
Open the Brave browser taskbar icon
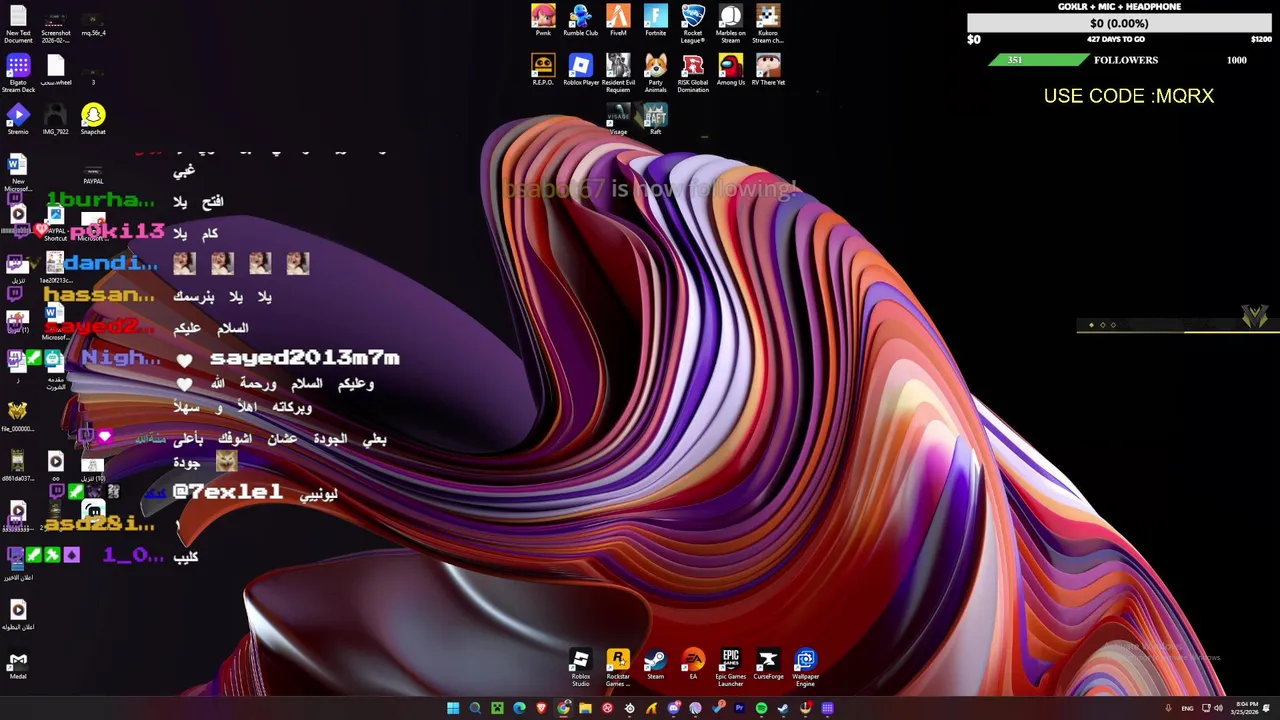click(541, 708)
